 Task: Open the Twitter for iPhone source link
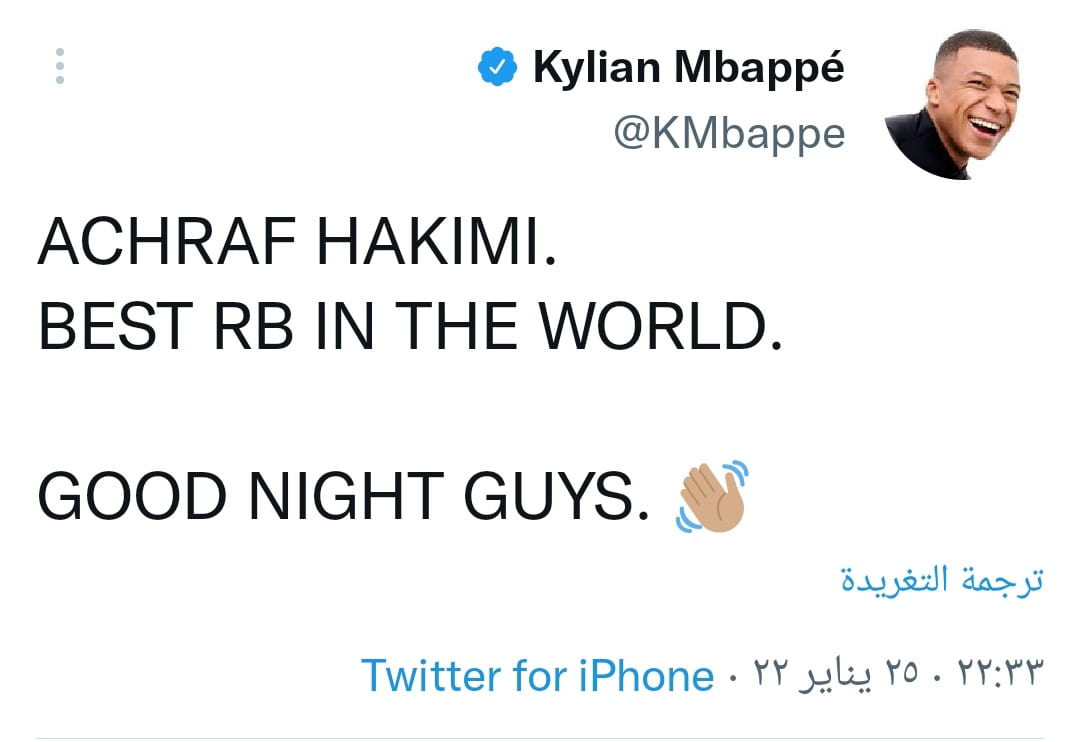point(537,675)
